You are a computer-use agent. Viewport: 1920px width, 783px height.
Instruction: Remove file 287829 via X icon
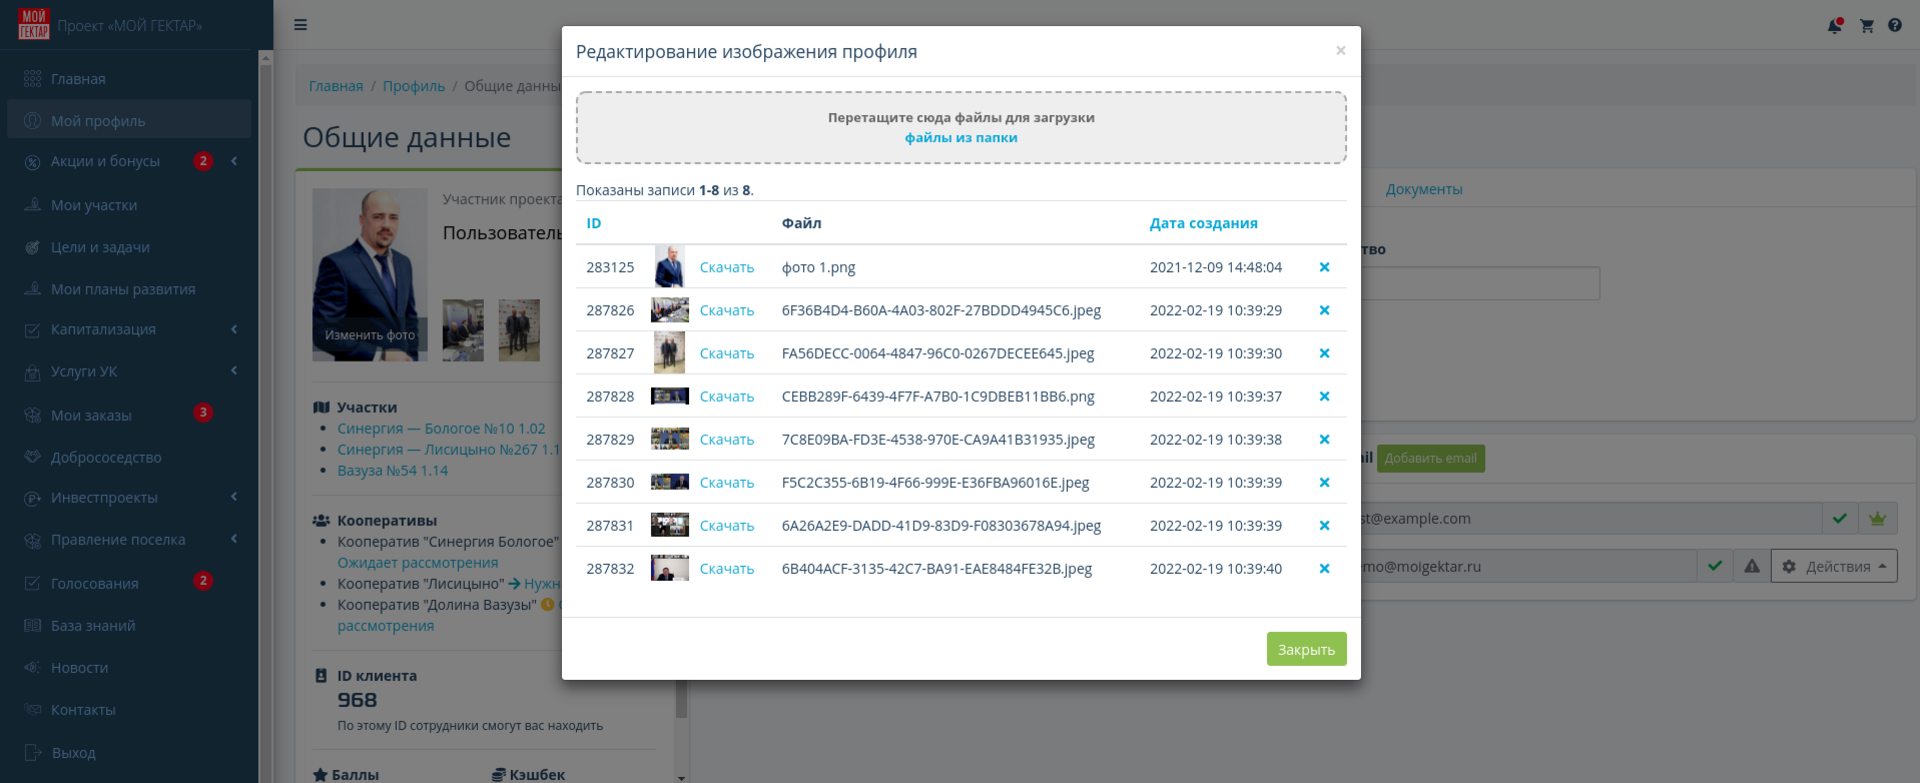point(1324,439)
